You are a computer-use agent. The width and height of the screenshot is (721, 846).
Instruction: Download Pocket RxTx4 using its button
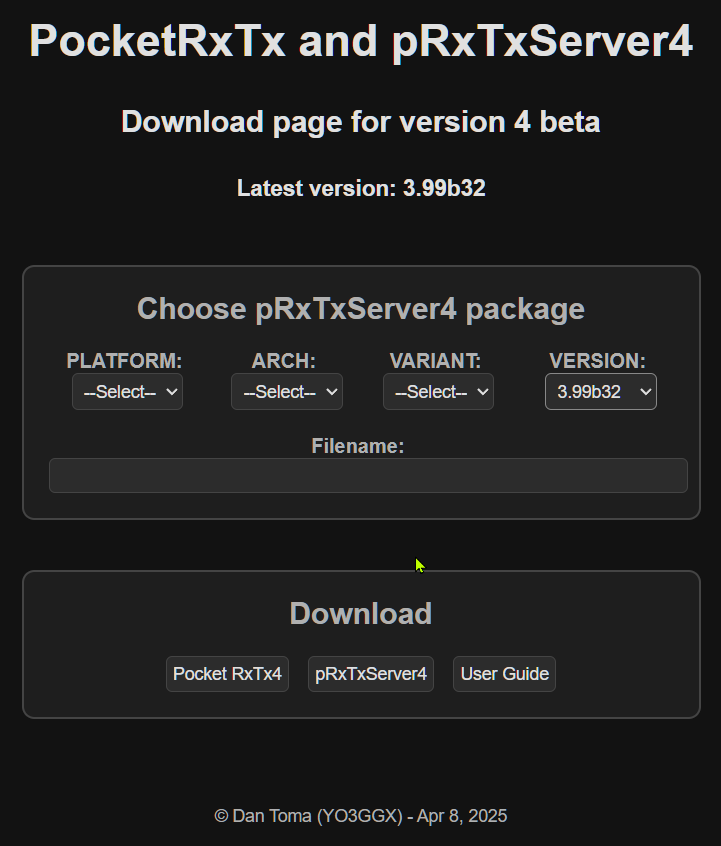tap(227, 674)
